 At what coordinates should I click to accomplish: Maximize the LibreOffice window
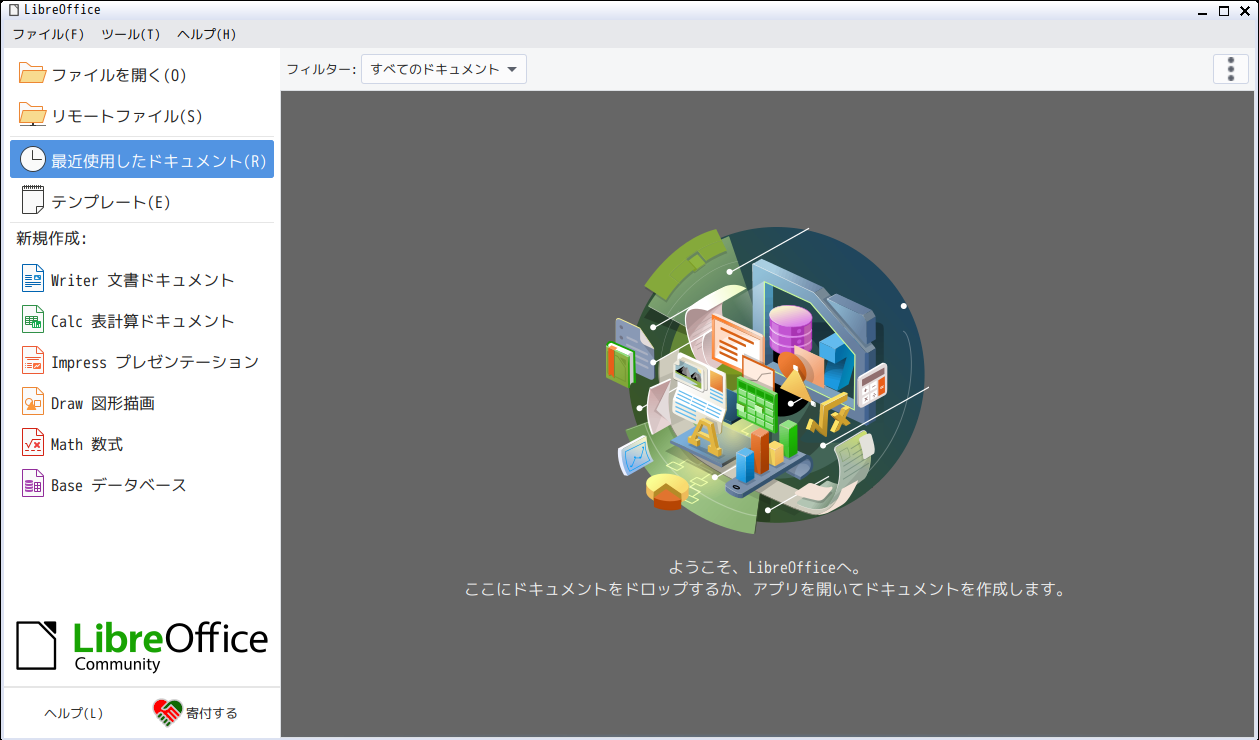coord(1224,10)
